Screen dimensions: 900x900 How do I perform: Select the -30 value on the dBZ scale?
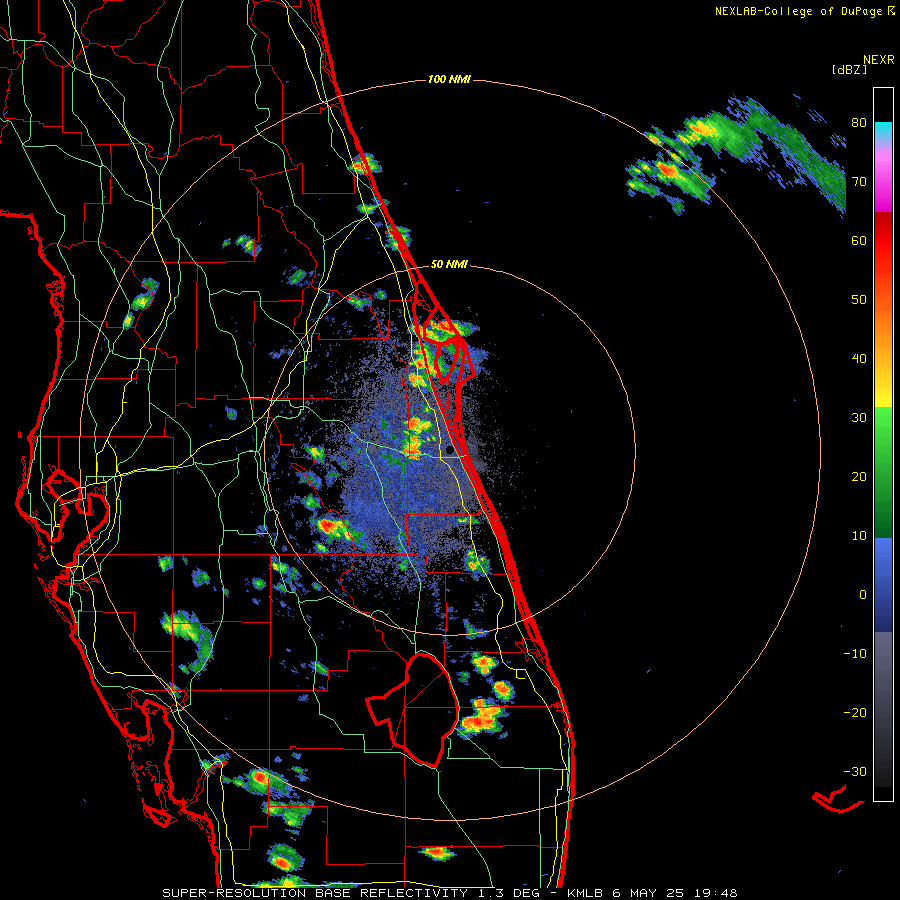tap(855, 771)
